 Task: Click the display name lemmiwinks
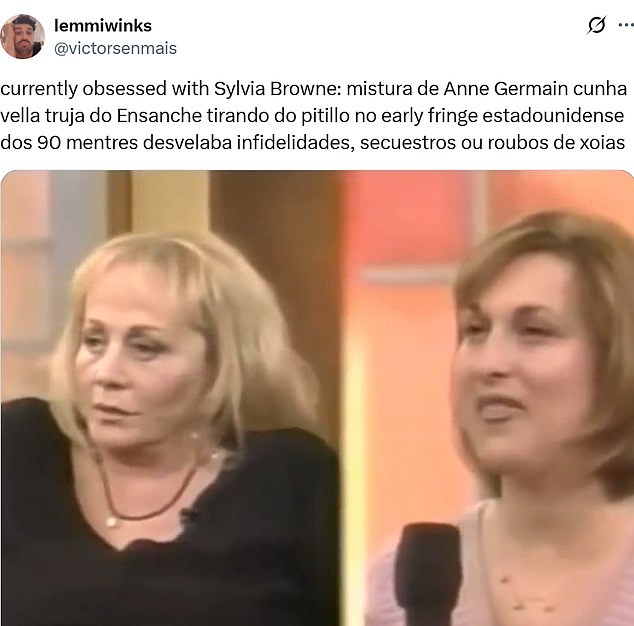coord(103,26)
